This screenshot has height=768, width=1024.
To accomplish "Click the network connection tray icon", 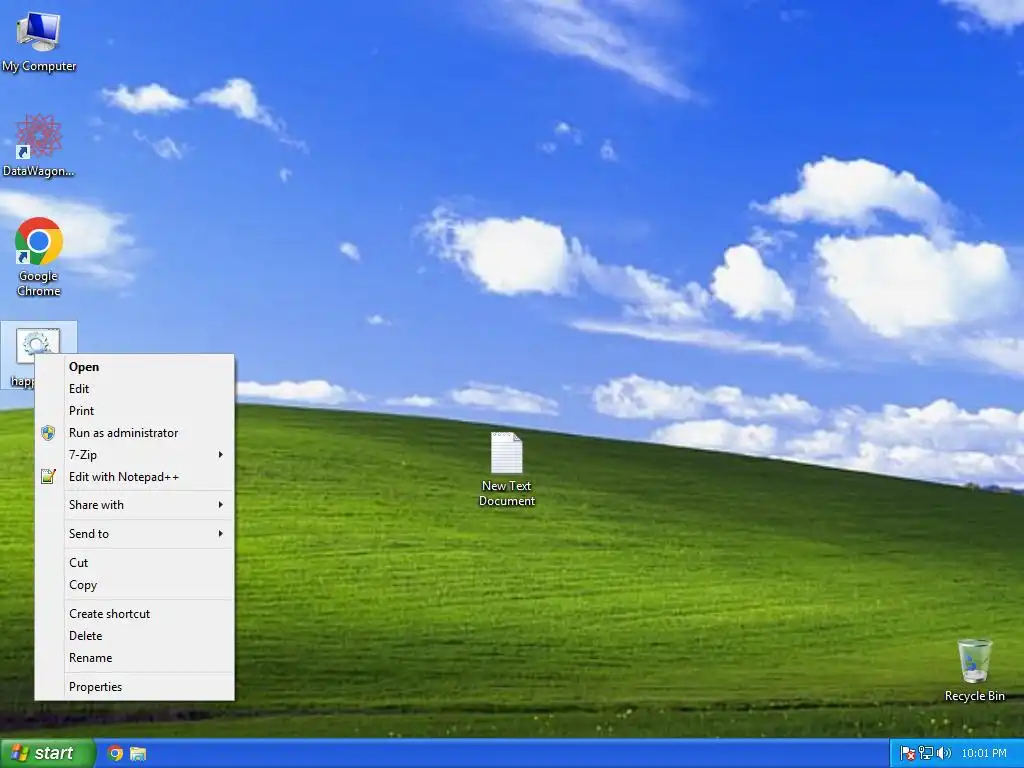I will click(925, 753).
